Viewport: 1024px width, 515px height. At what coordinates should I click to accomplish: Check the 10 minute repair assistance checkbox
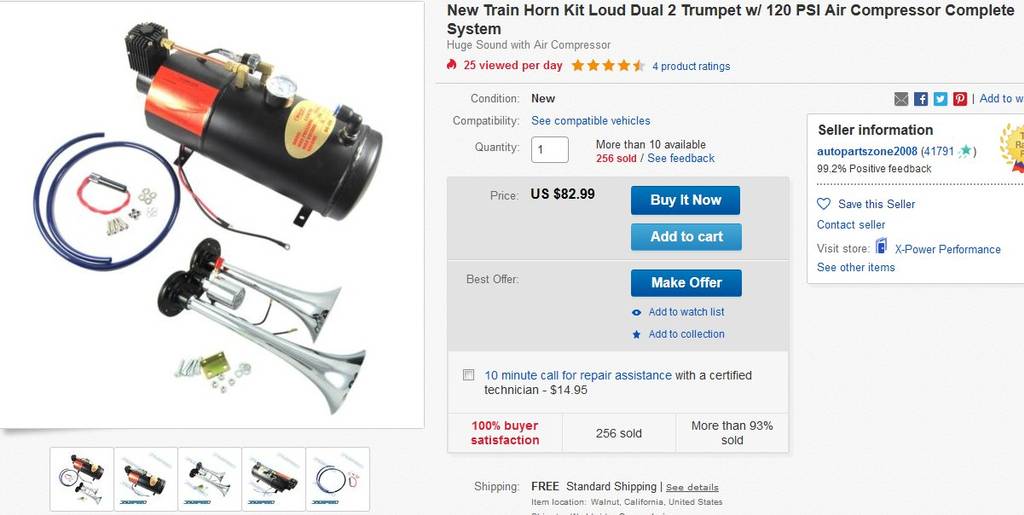(468, 375)
